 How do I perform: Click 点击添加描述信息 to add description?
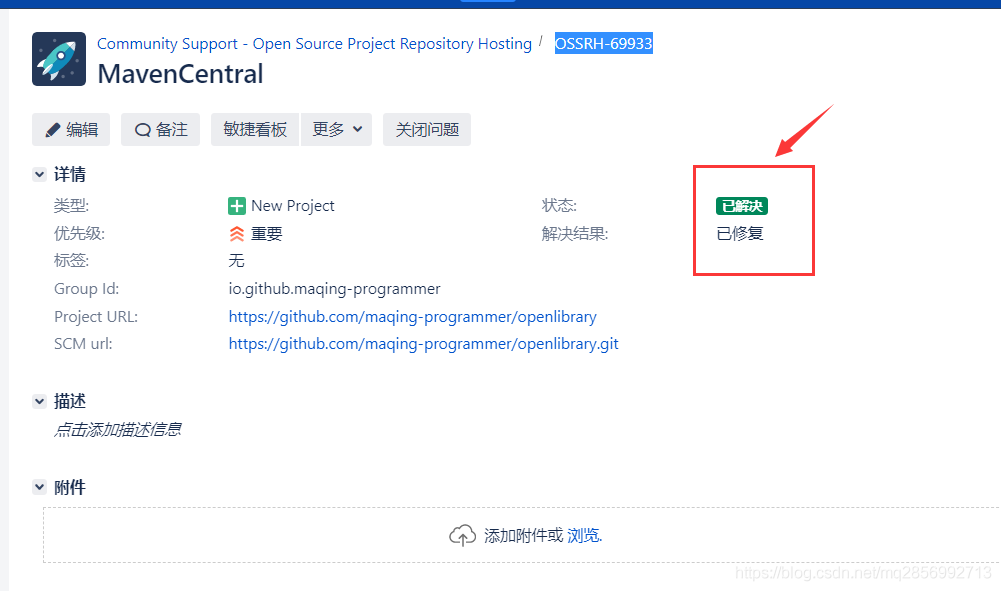point(117,430)
